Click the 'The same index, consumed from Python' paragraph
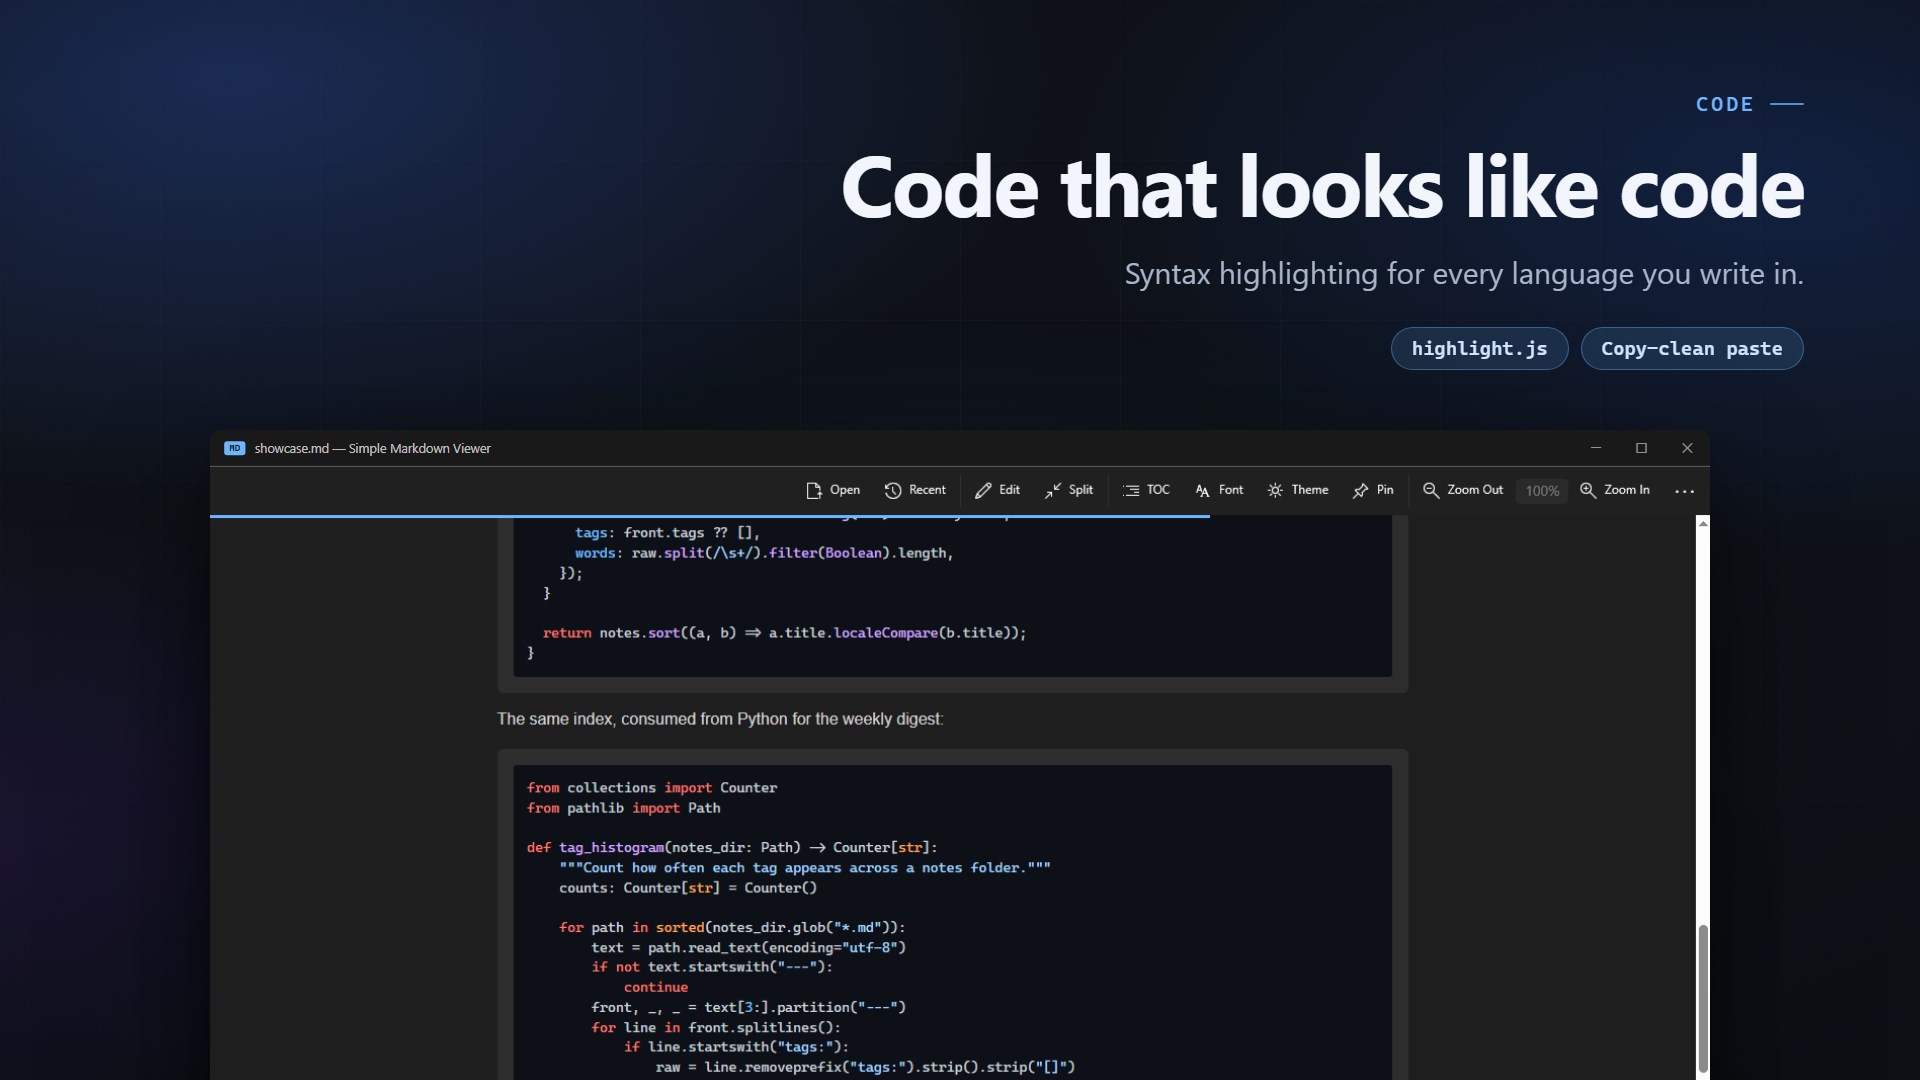 [x=720, y=719]
